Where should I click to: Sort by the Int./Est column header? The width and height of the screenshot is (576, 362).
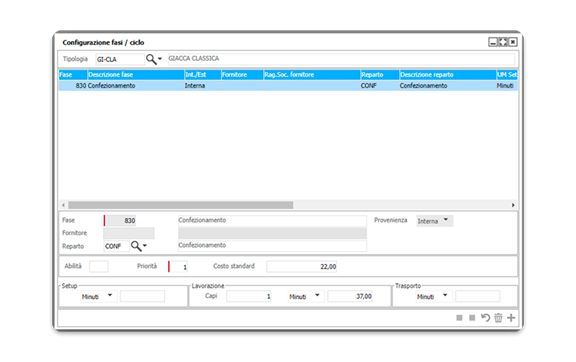coord(203,75)
